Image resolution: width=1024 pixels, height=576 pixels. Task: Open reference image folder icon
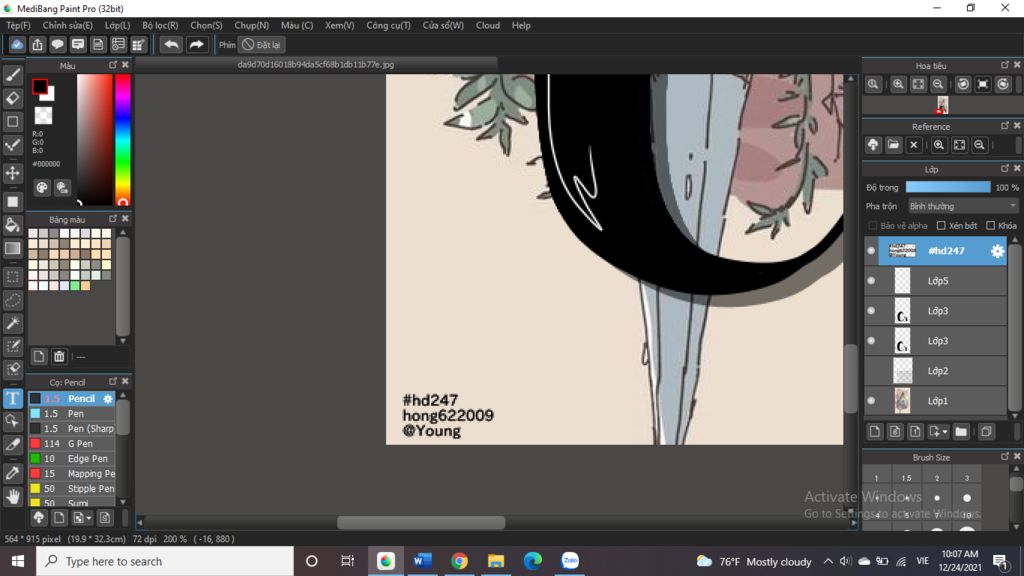pyautogui.click(x=893, y=145)
